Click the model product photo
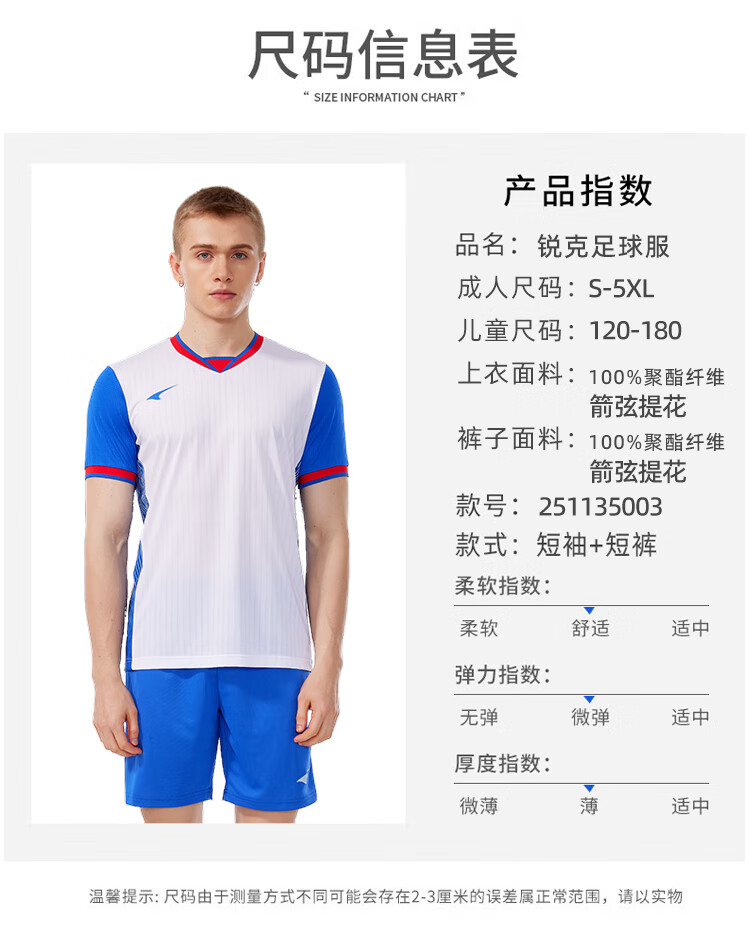The height and width of the screenshot is (943, 750). click(218, 493)
